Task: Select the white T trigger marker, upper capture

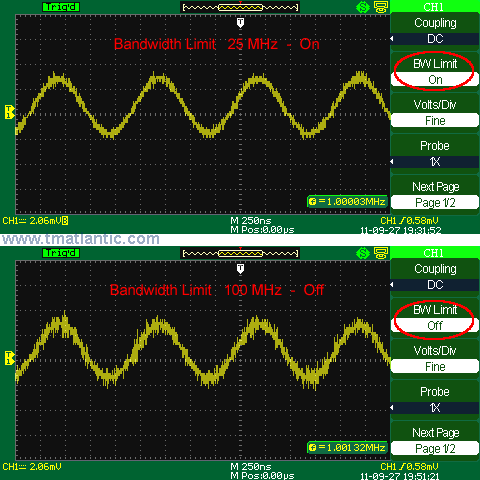Action: point(240,23)
